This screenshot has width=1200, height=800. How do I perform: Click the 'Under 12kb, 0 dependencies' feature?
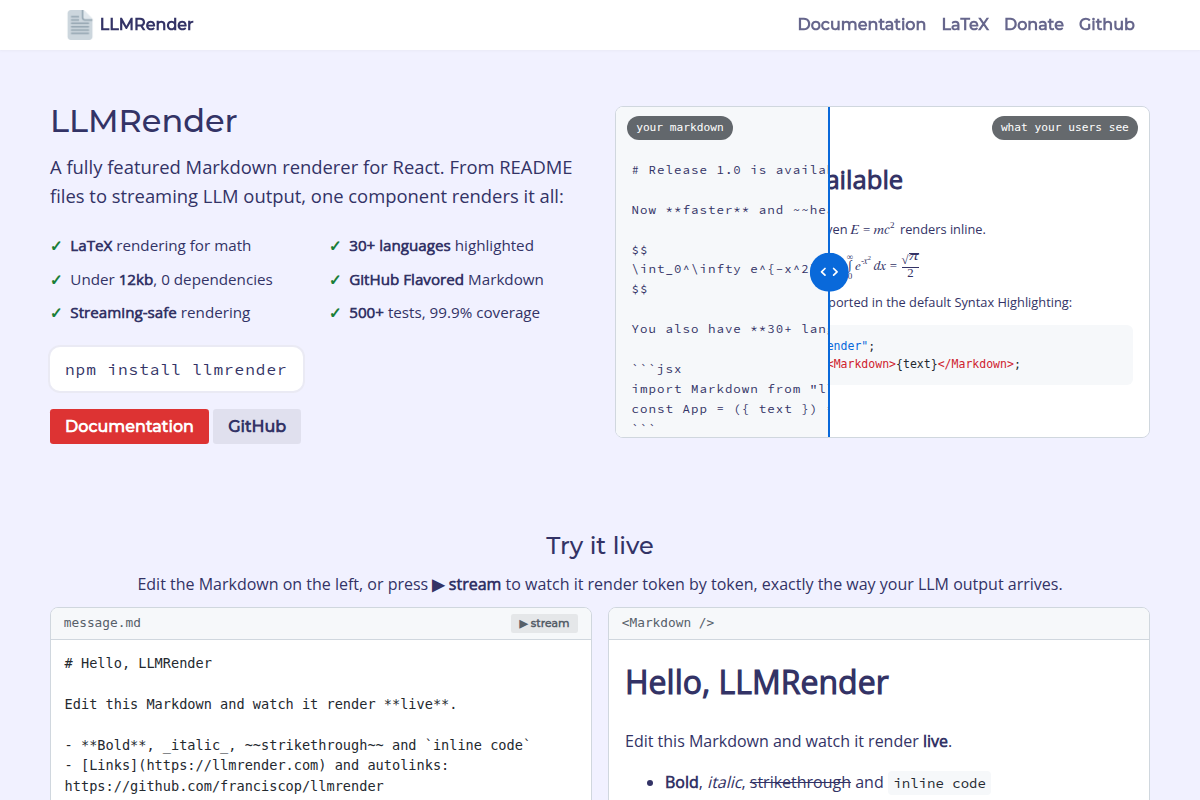pos(171,280)
